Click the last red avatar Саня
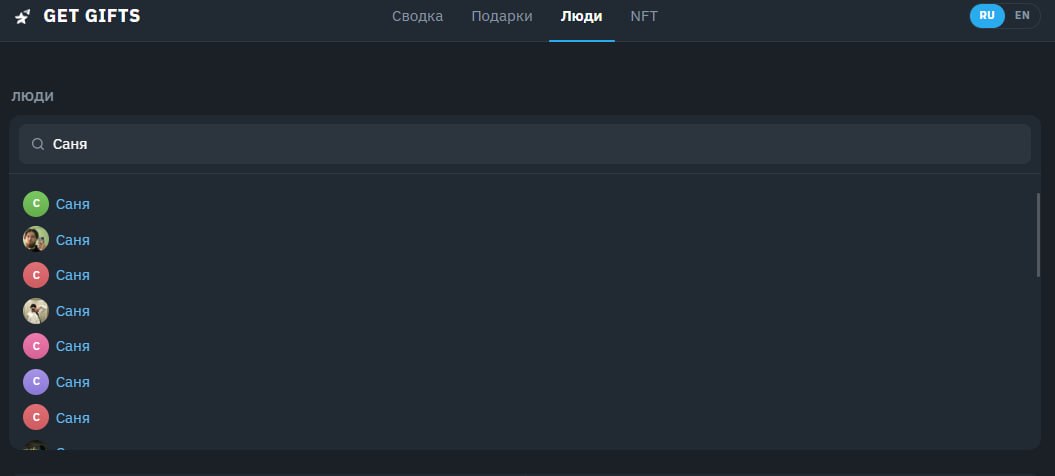 click(36, 417)
